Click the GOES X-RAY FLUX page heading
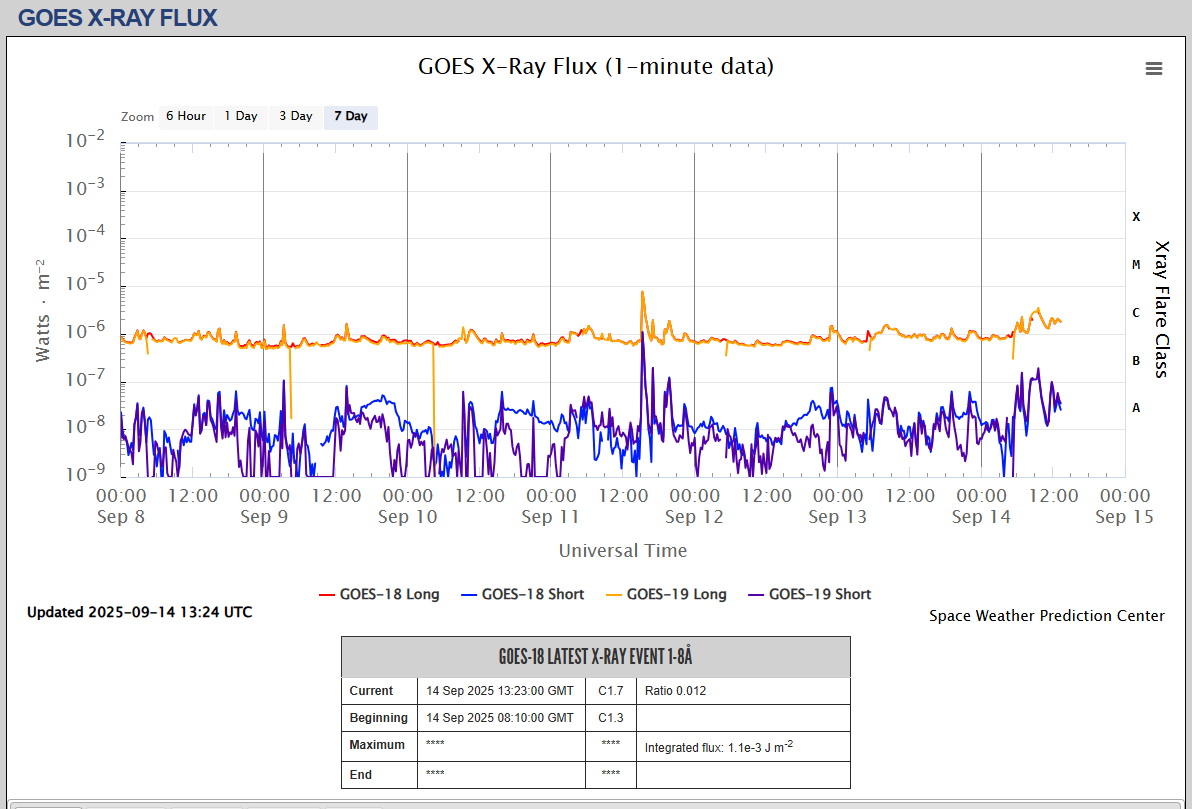The image size is (1192, 809). click(x=118, y=17)
